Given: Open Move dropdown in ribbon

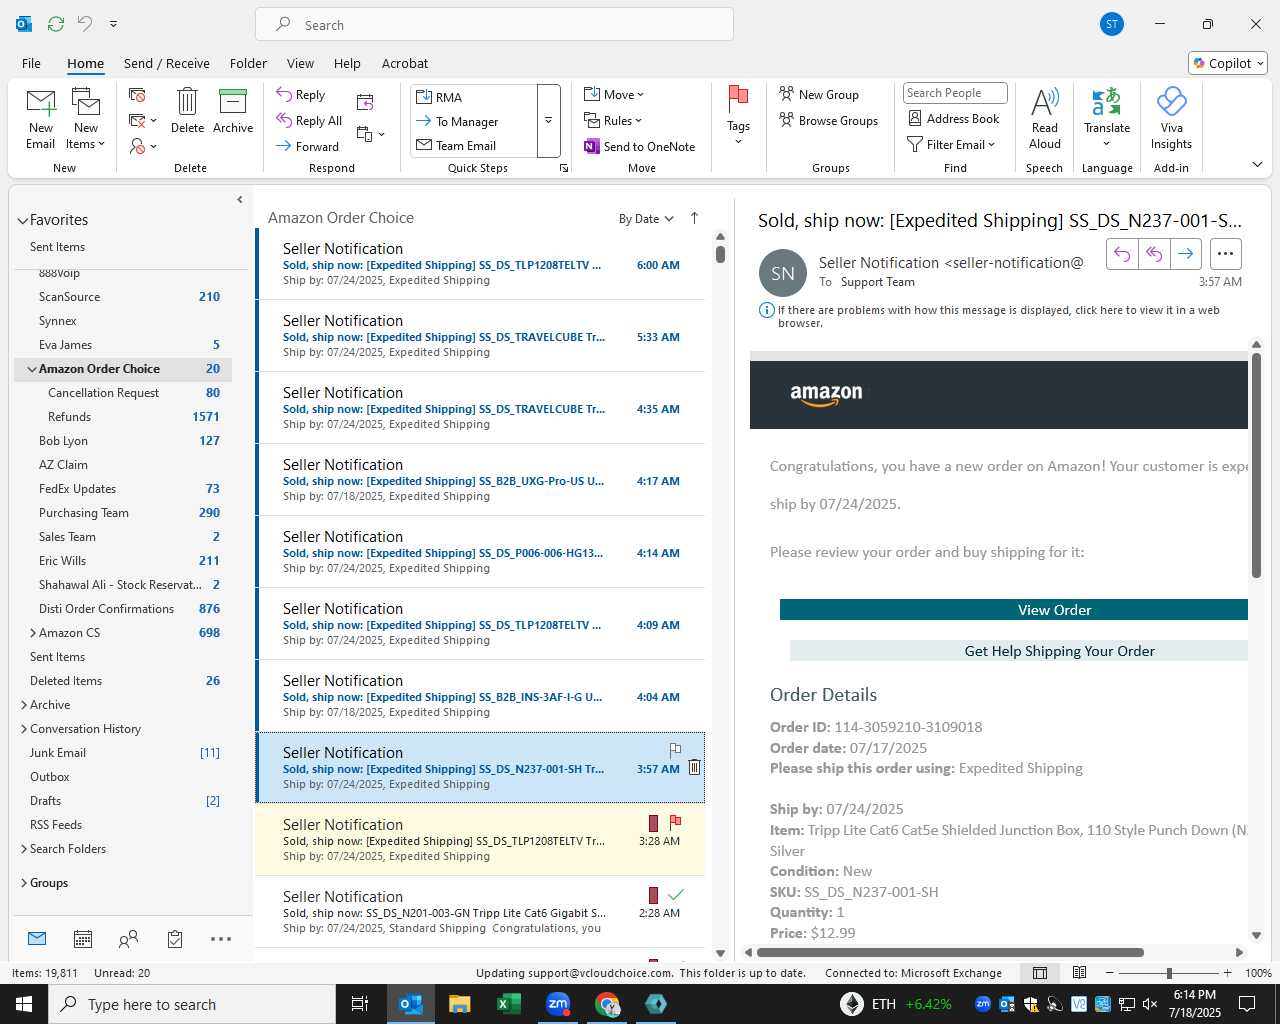Looking at the screenshot, I should click(x=614, y=95).
